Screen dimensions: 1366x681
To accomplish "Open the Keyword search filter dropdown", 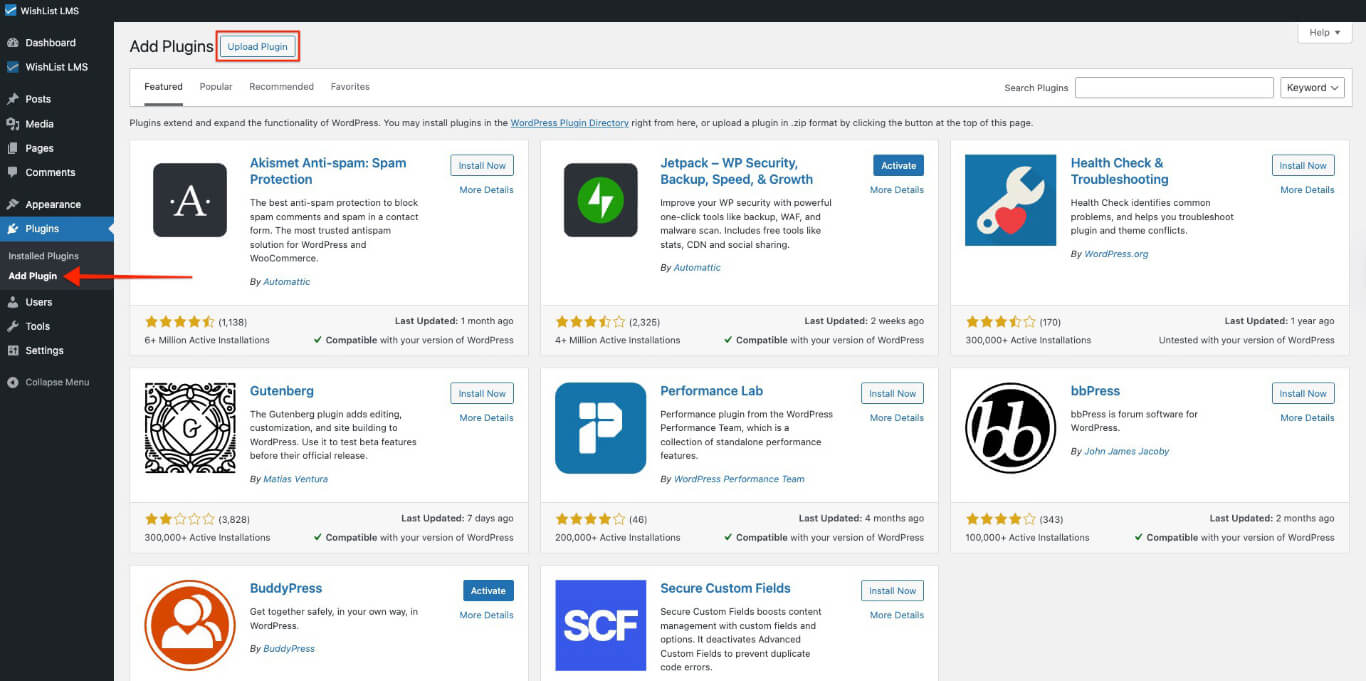I will pyautogui.click(x=1312, y=87).
